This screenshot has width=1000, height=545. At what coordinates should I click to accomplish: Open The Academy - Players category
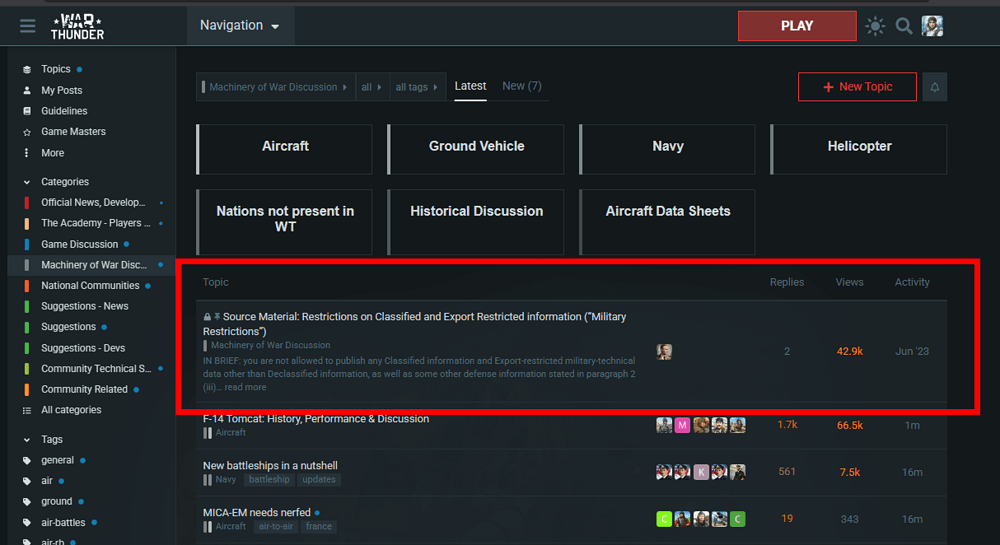[96, 223]
